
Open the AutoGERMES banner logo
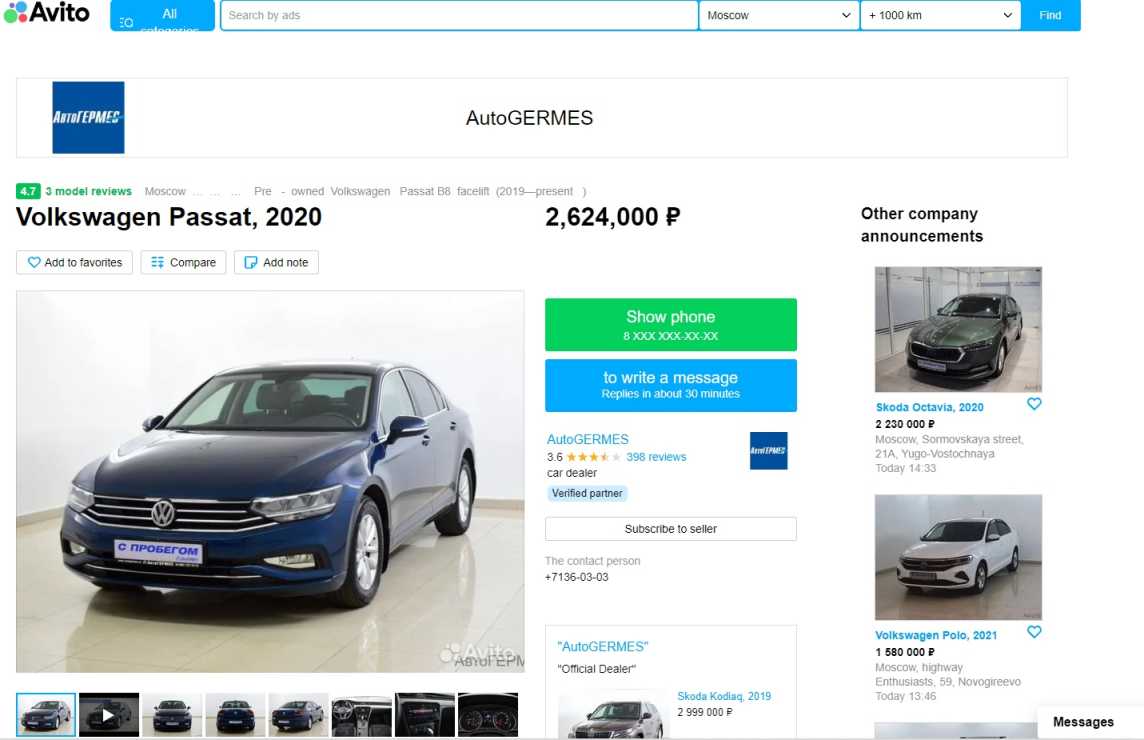pyautogui.click(x=88, y=117)
